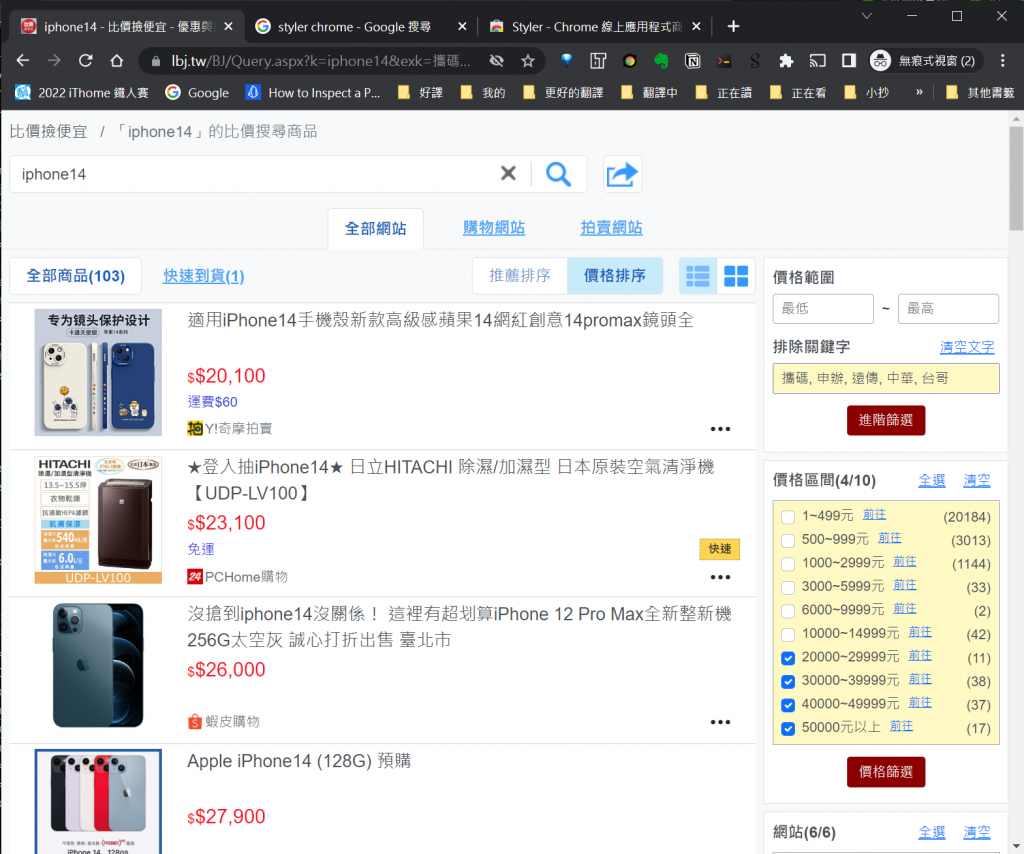Switch to Styler Chrome web store tab
This screenshot has height=854, width=1024.
click(597, 26)
